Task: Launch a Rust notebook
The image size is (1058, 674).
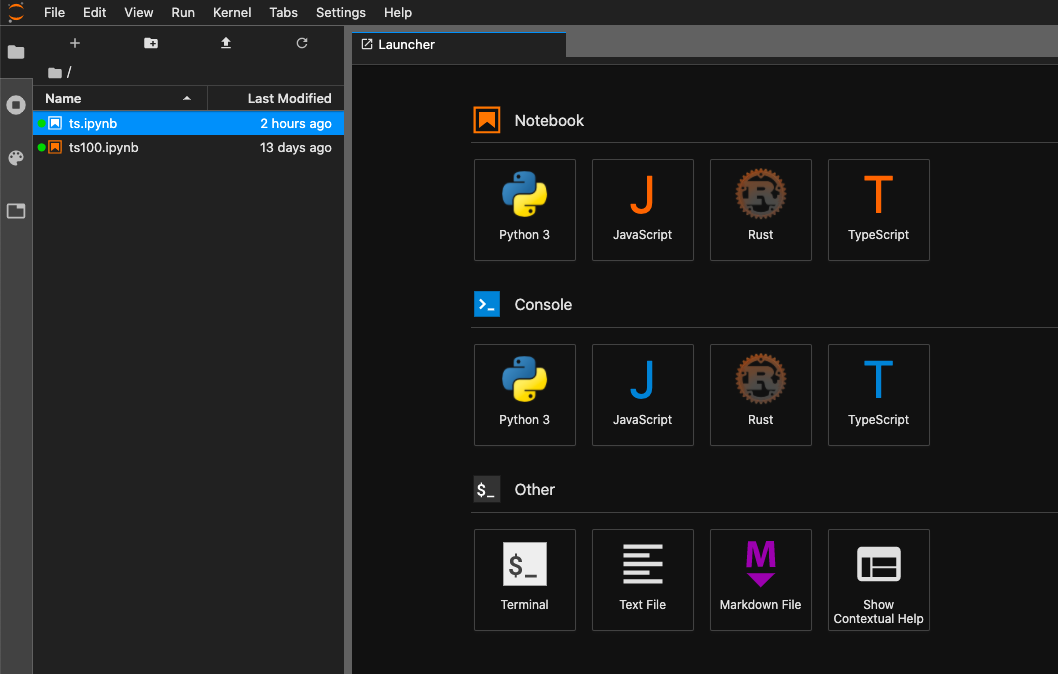Action: (760, 209)
